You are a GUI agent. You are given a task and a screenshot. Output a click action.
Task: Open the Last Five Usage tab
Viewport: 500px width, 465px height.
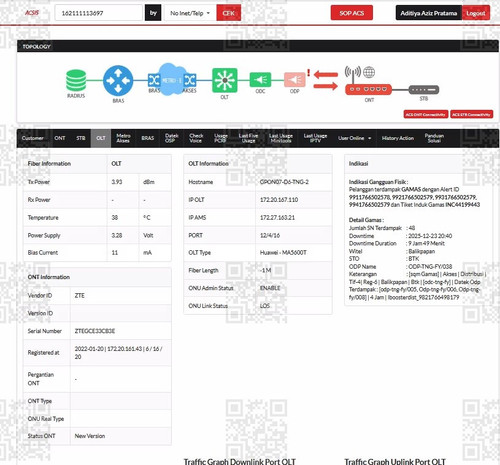click(x=248, y=138)
